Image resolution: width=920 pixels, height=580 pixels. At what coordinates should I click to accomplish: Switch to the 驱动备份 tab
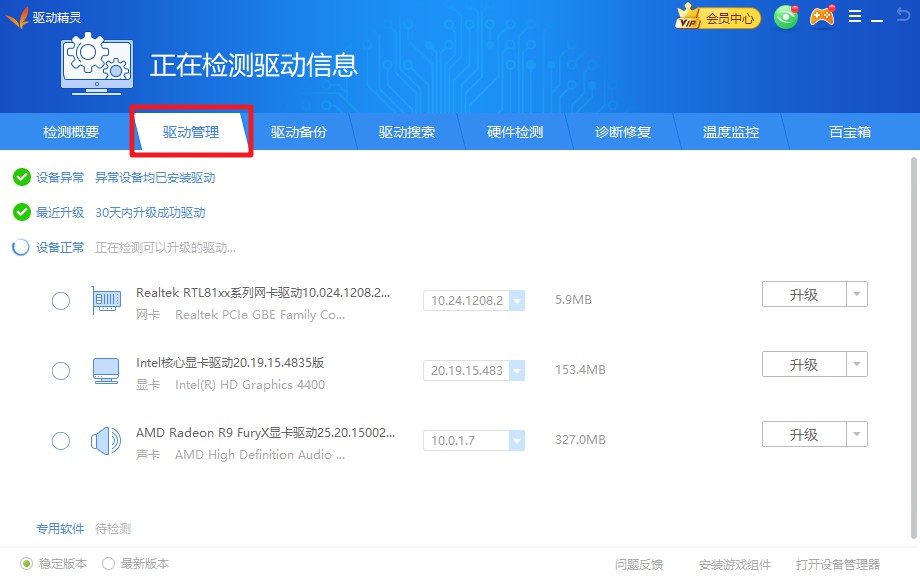(299, 132)
